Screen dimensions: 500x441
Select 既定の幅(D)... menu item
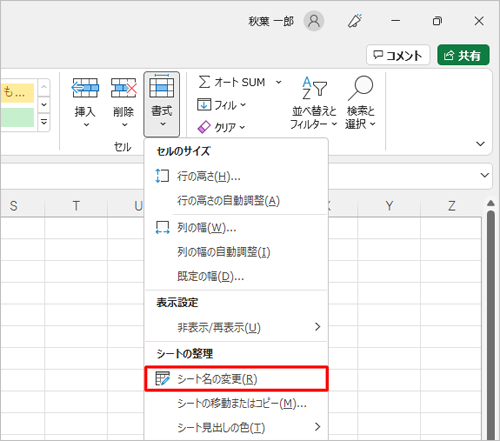[236, 276]
